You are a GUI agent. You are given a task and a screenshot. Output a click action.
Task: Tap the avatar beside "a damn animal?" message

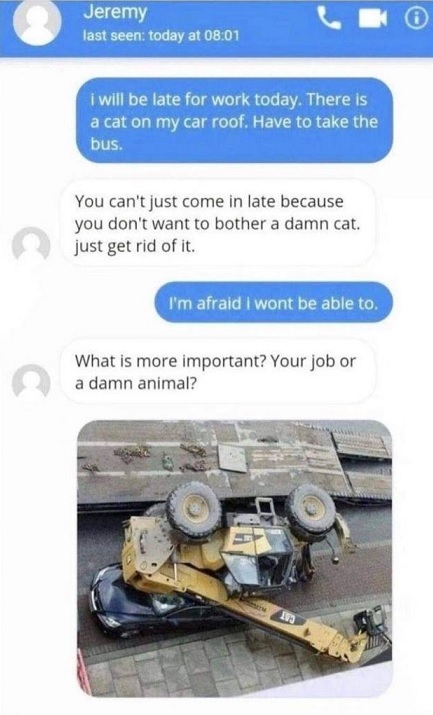coord(31,381)
